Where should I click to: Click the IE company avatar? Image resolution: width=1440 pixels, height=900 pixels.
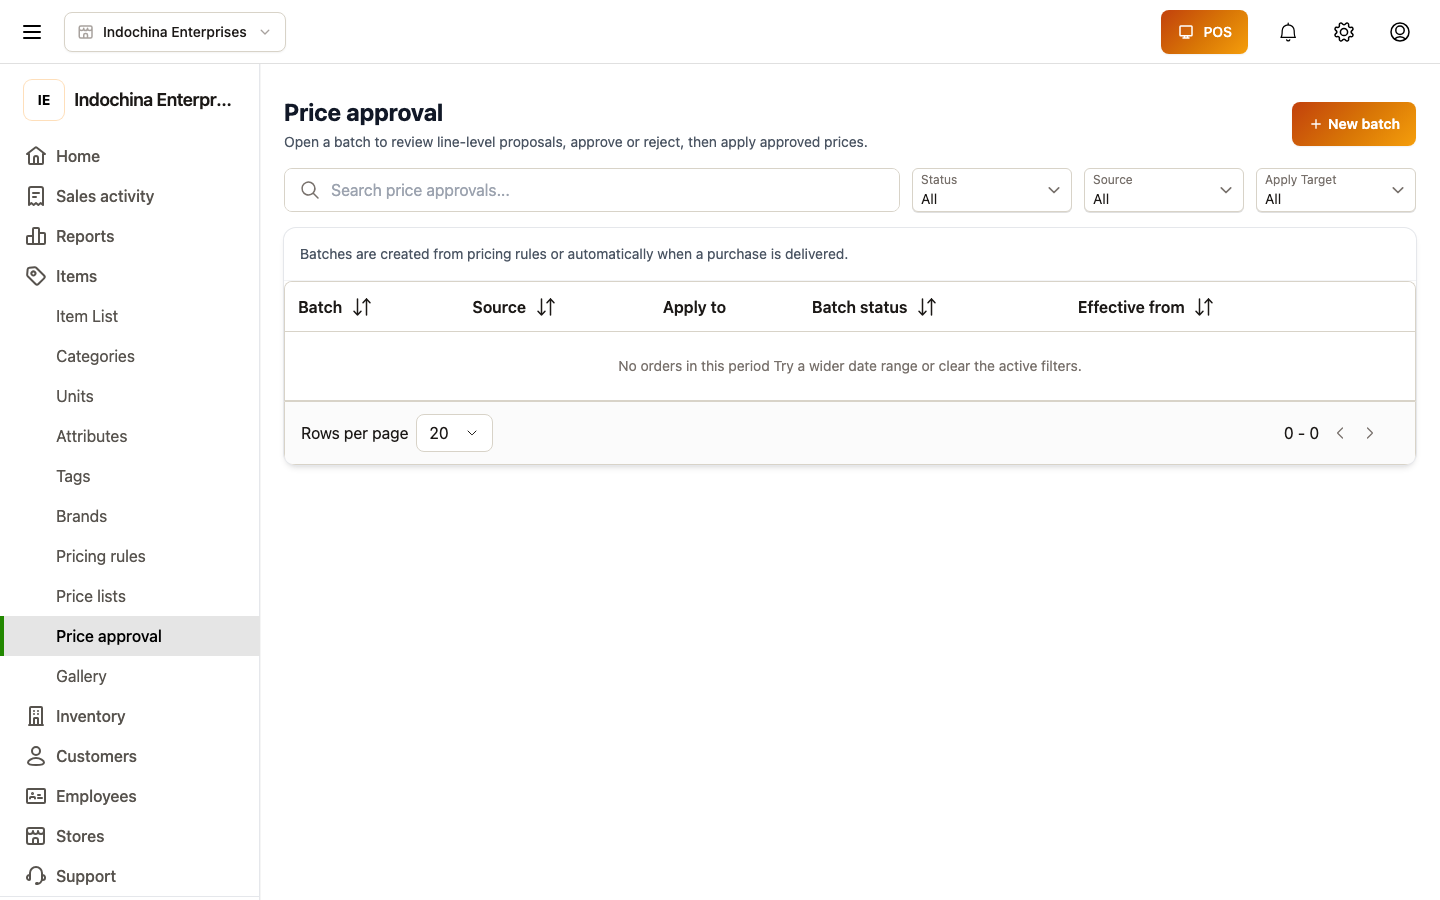[x=44, y=100]
